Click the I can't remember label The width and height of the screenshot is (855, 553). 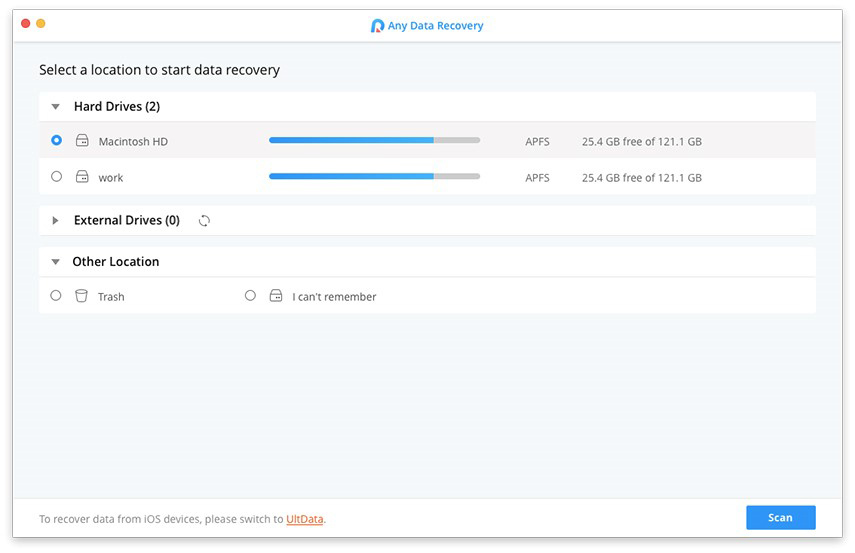[334, 297]
